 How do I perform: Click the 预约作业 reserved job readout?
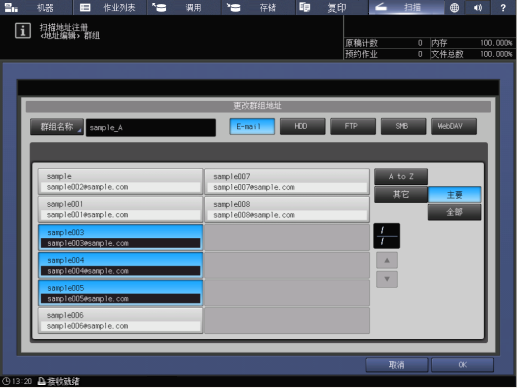pos(386,54)
